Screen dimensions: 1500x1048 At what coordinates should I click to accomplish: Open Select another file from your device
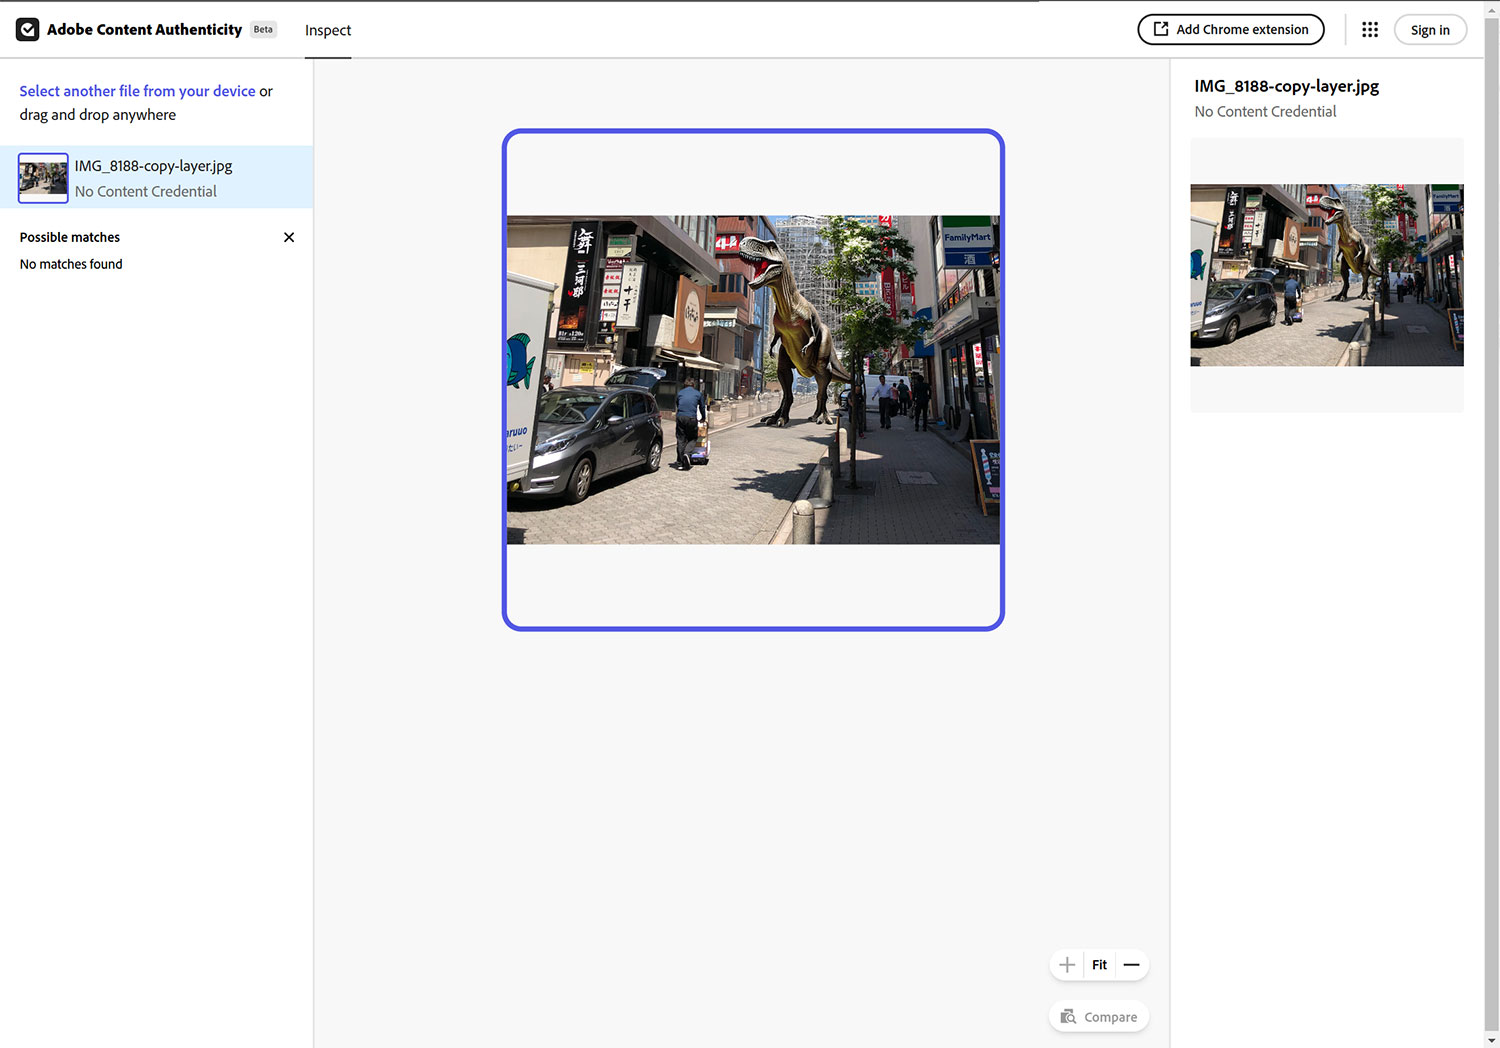point(137,90)
